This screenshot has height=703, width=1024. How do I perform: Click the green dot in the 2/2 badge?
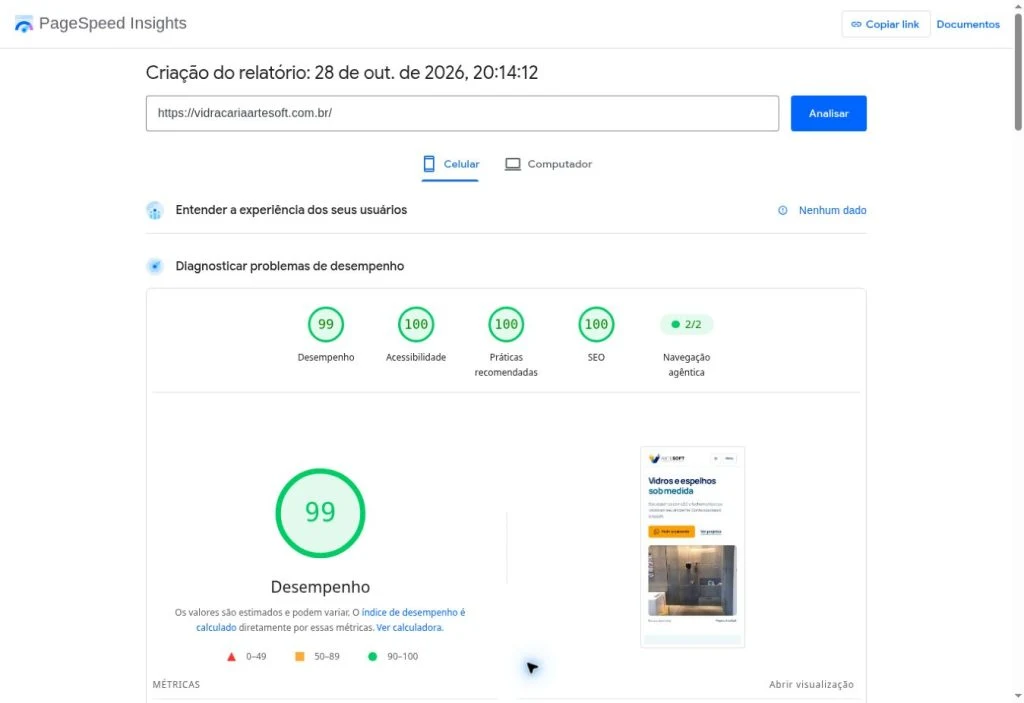point(675,324)
